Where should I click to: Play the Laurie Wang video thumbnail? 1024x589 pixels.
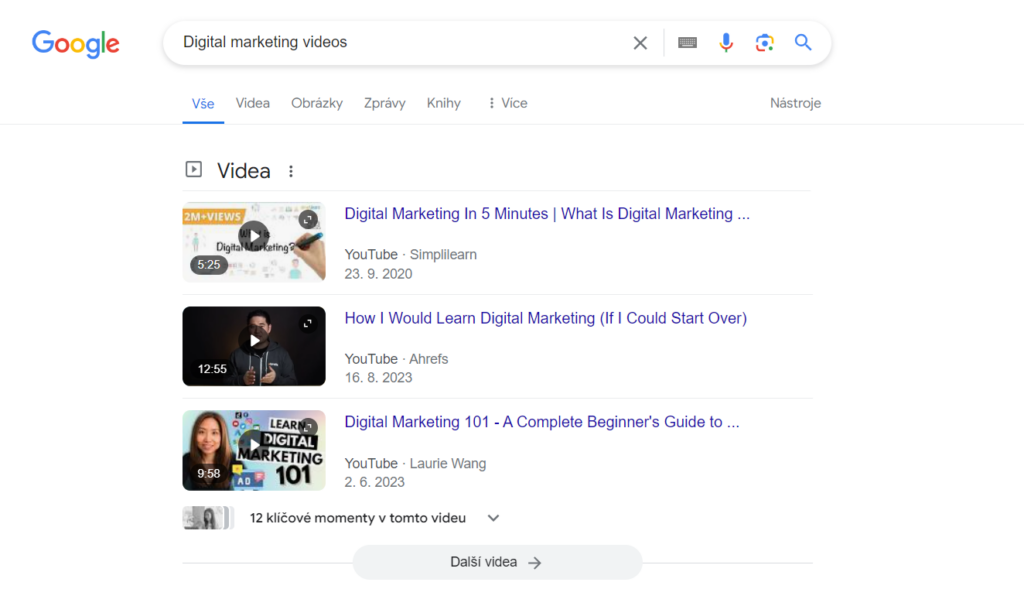click(253, 450)
